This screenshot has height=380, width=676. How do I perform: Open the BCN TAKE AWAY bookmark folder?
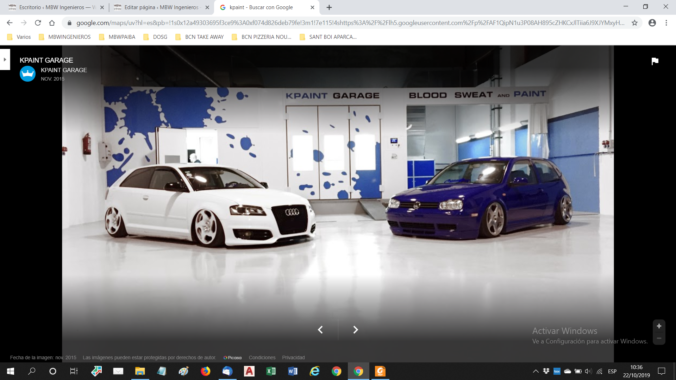(x=200, y=37)
